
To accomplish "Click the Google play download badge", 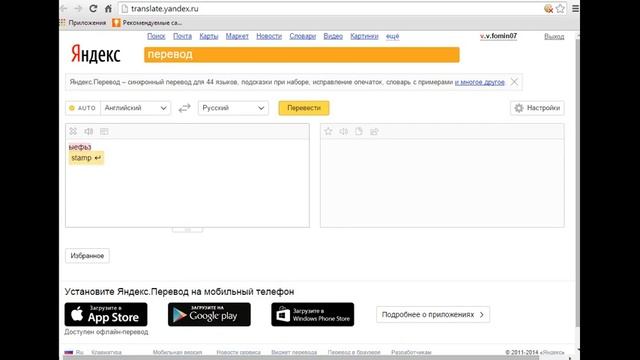I will click(x=209, y=314).
